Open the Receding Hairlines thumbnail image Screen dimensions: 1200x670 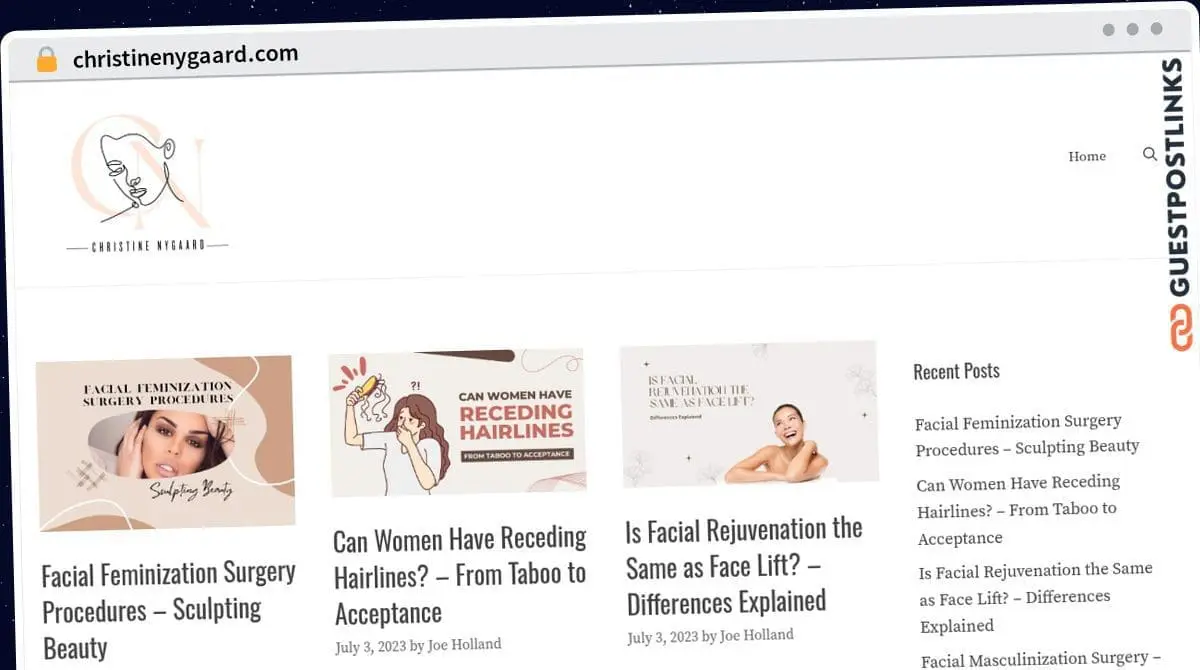click(457, 422)
